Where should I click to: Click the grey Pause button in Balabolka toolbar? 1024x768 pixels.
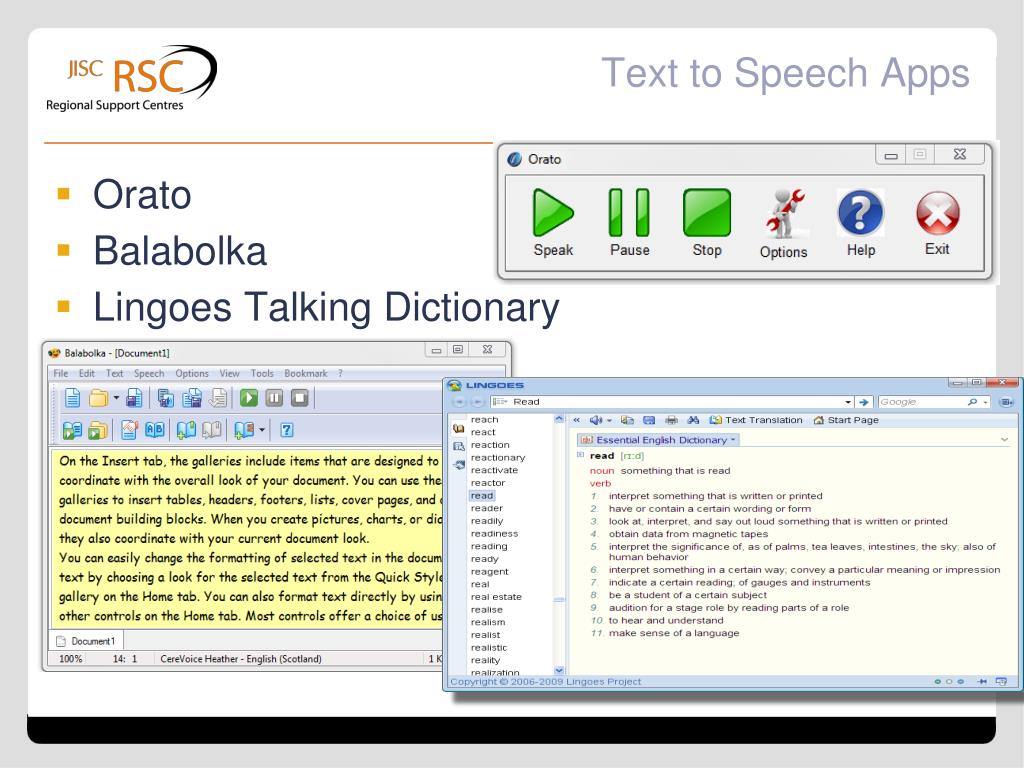pyautogui.click(x=274, y=398)
